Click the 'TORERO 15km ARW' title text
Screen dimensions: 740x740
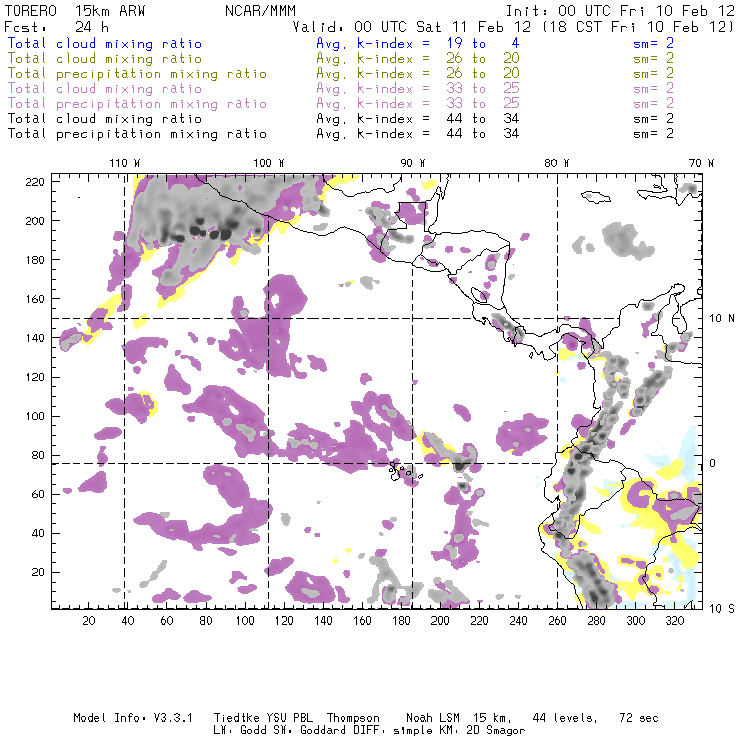click(75, 11)
